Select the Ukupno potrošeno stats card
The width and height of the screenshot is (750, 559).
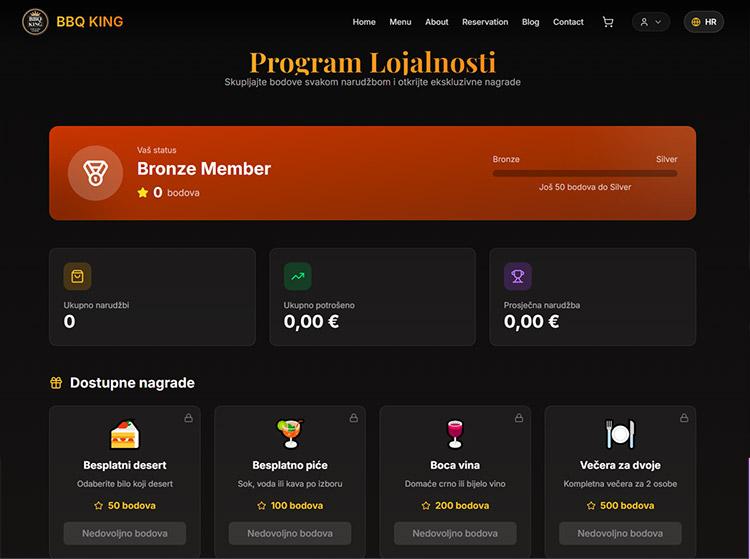pyautogui.click(x=372, y=296)
